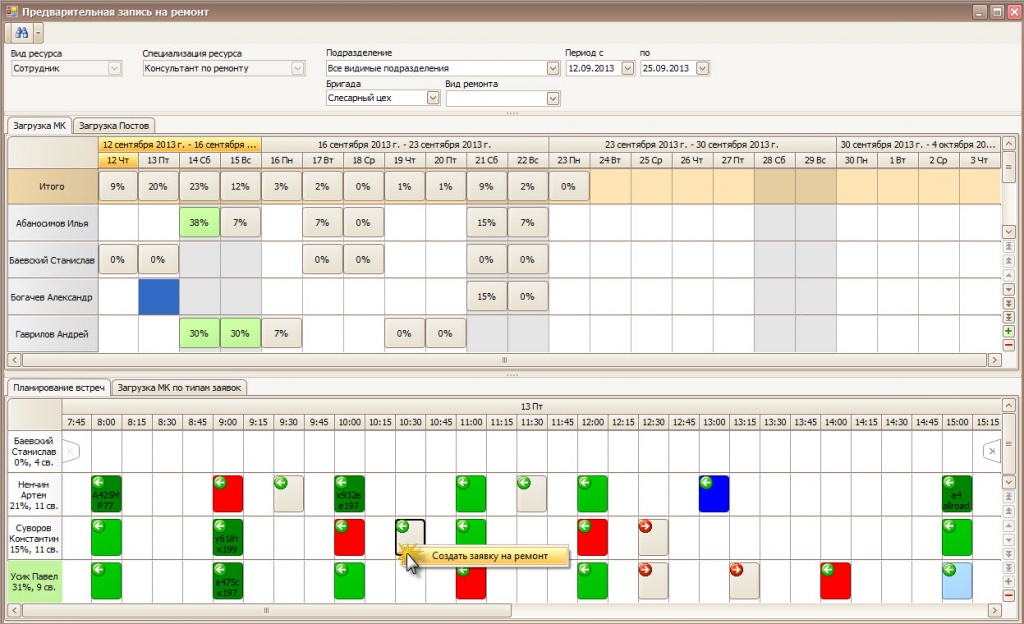Click the blue appointment block at 13:00
This screenshot has width=1024, height=624.
click(713, 494)
